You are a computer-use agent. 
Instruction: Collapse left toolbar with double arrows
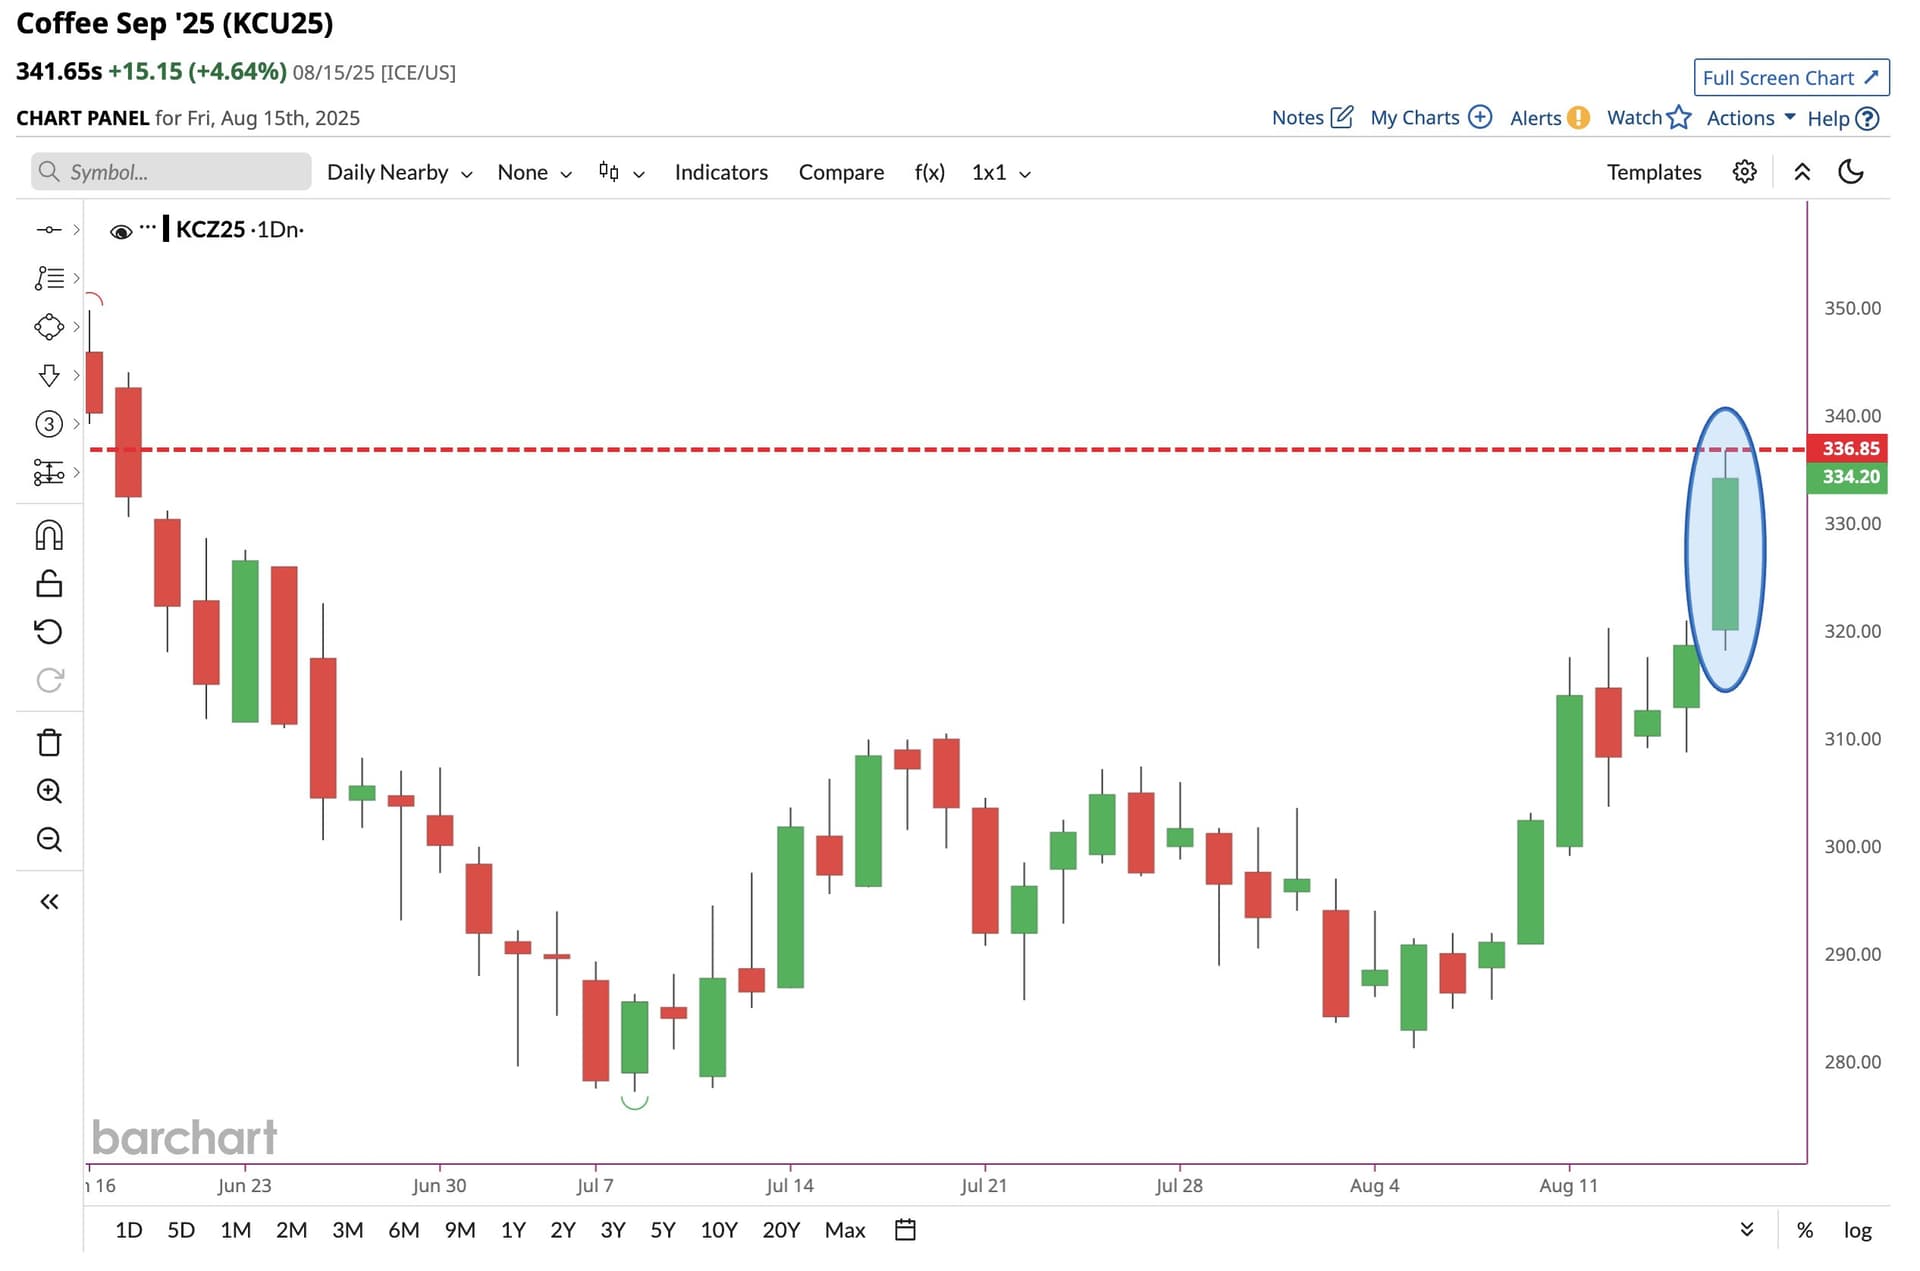coord(49,902)
